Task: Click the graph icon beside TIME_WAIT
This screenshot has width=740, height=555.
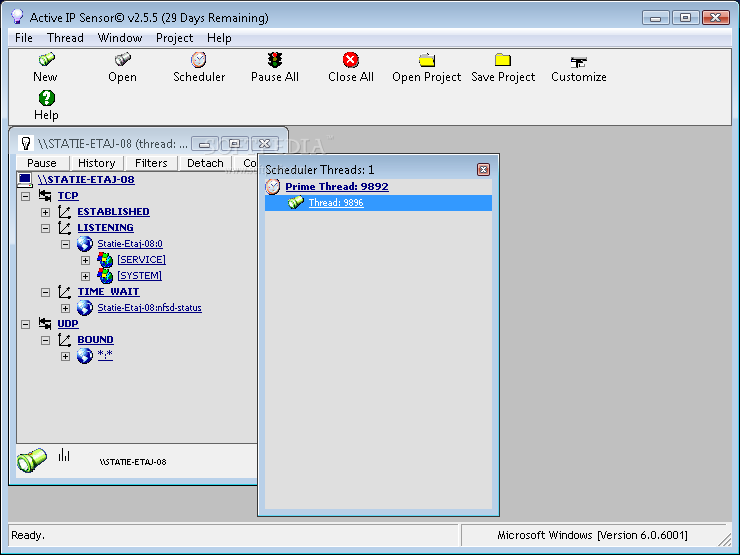Action: point(65,292)
